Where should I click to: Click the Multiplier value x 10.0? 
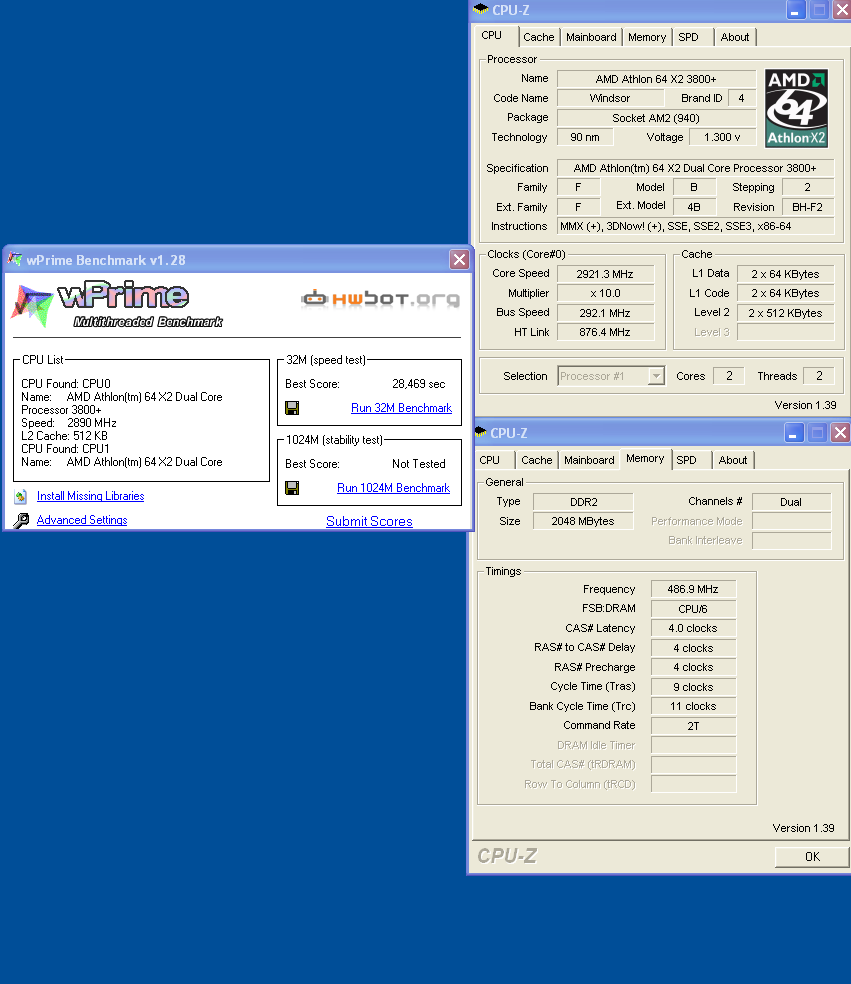[x=605, y=293]
